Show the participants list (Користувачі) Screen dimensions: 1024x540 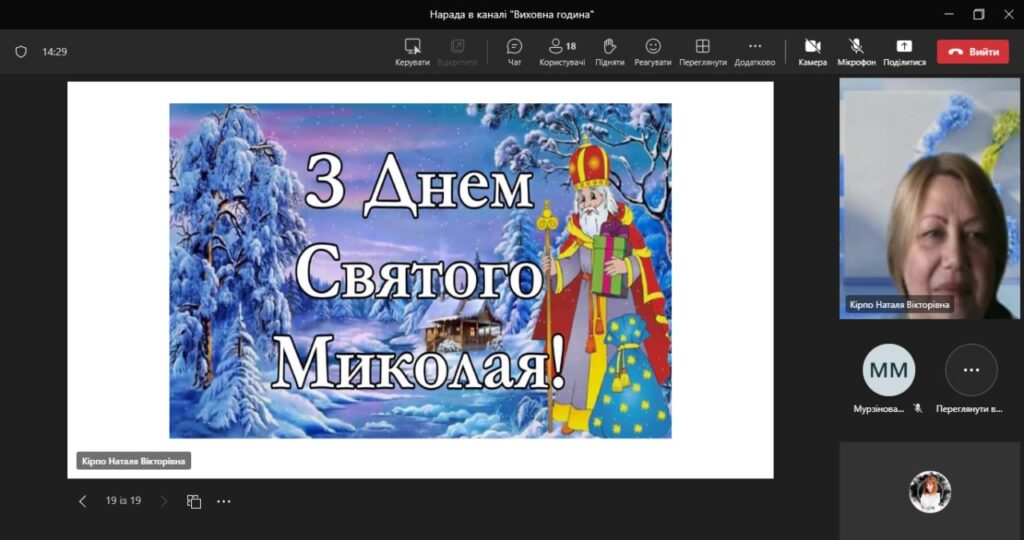[562, 51]
